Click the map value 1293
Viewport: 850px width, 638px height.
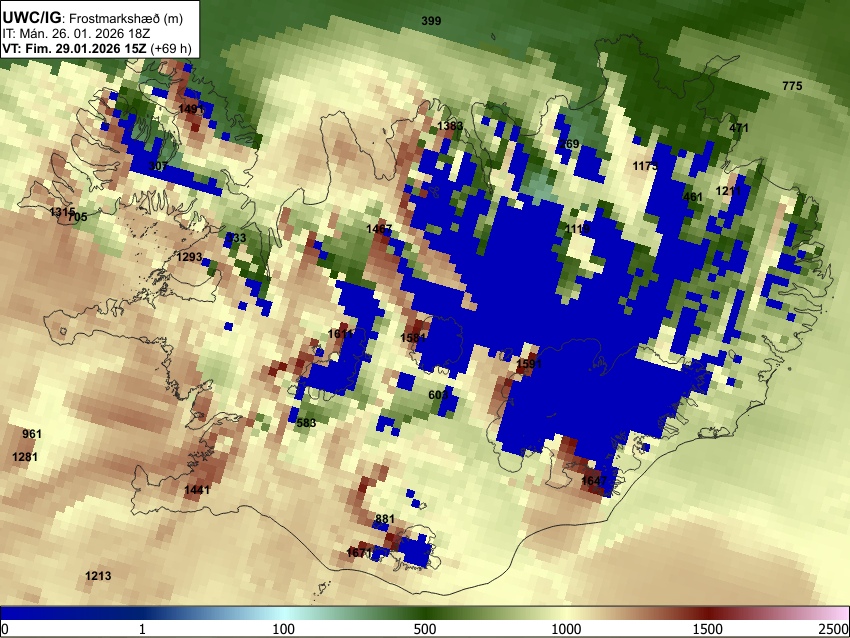(189, 257)
